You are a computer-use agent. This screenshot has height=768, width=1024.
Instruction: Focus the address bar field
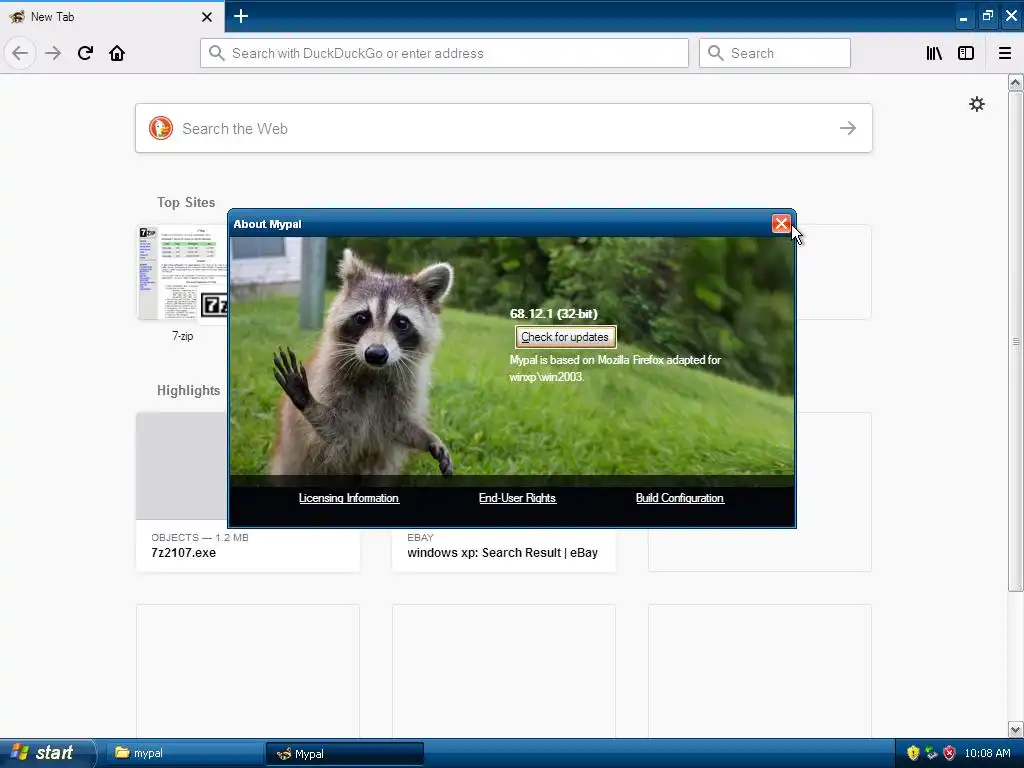[444, 53]
